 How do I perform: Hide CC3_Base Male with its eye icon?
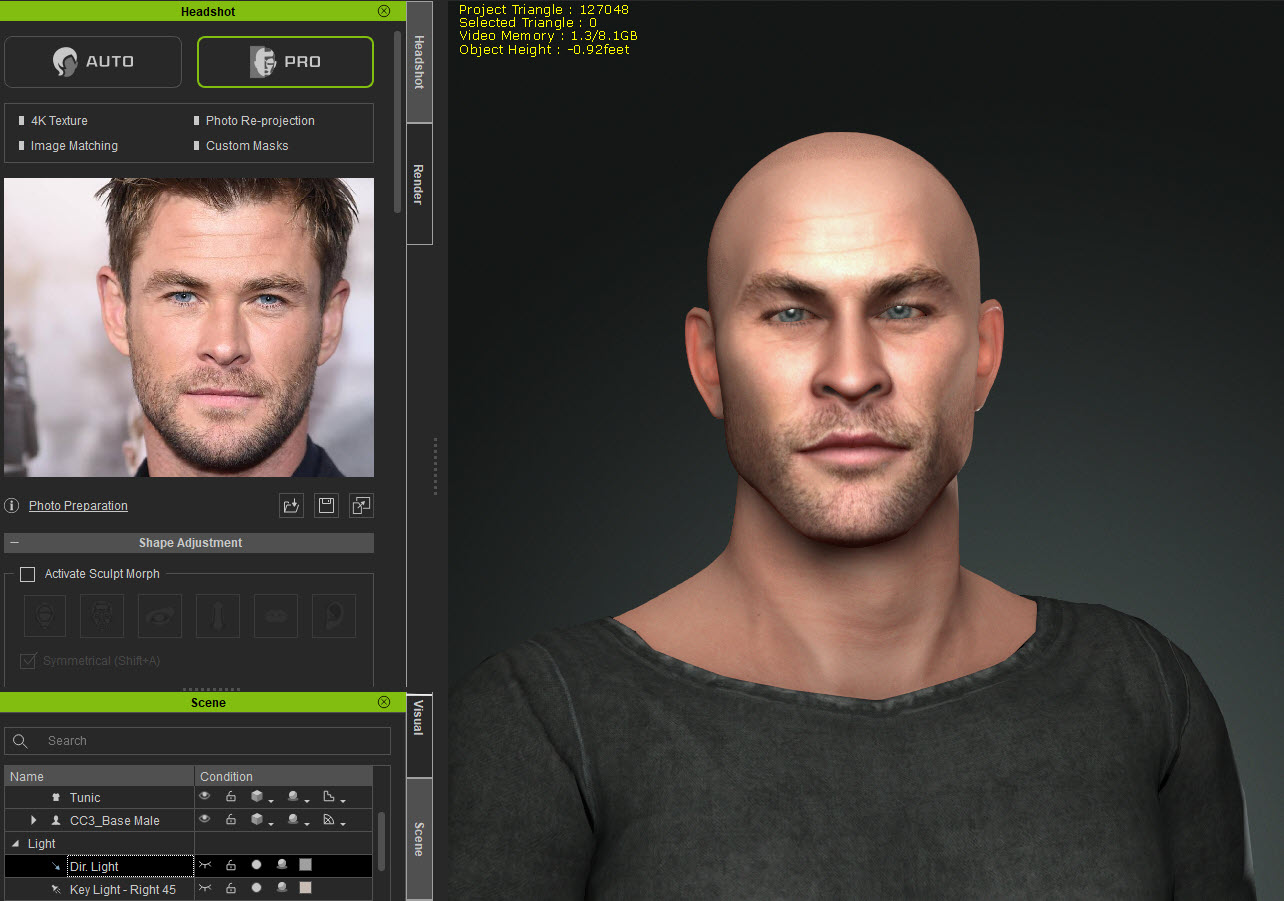click(205, 820)
